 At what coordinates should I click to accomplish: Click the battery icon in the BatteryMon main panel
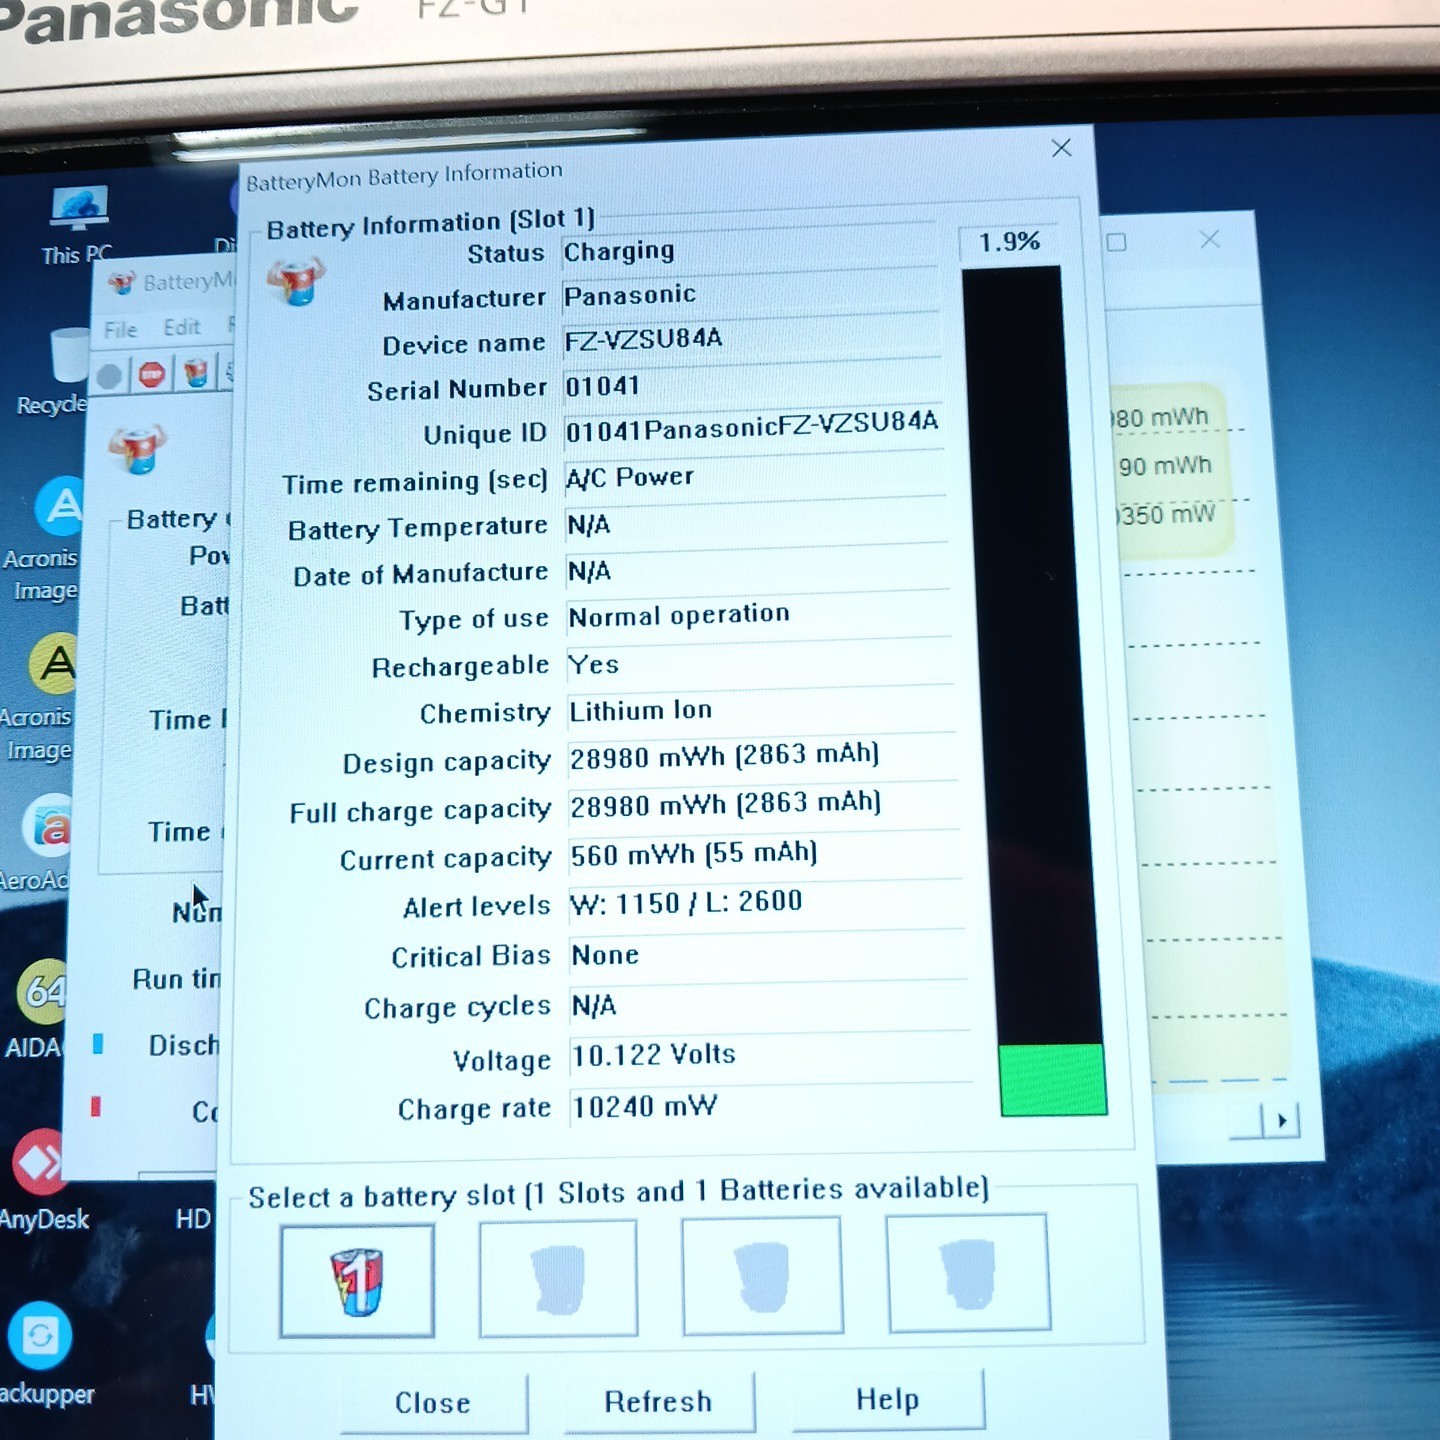click(x=137, y=449)
